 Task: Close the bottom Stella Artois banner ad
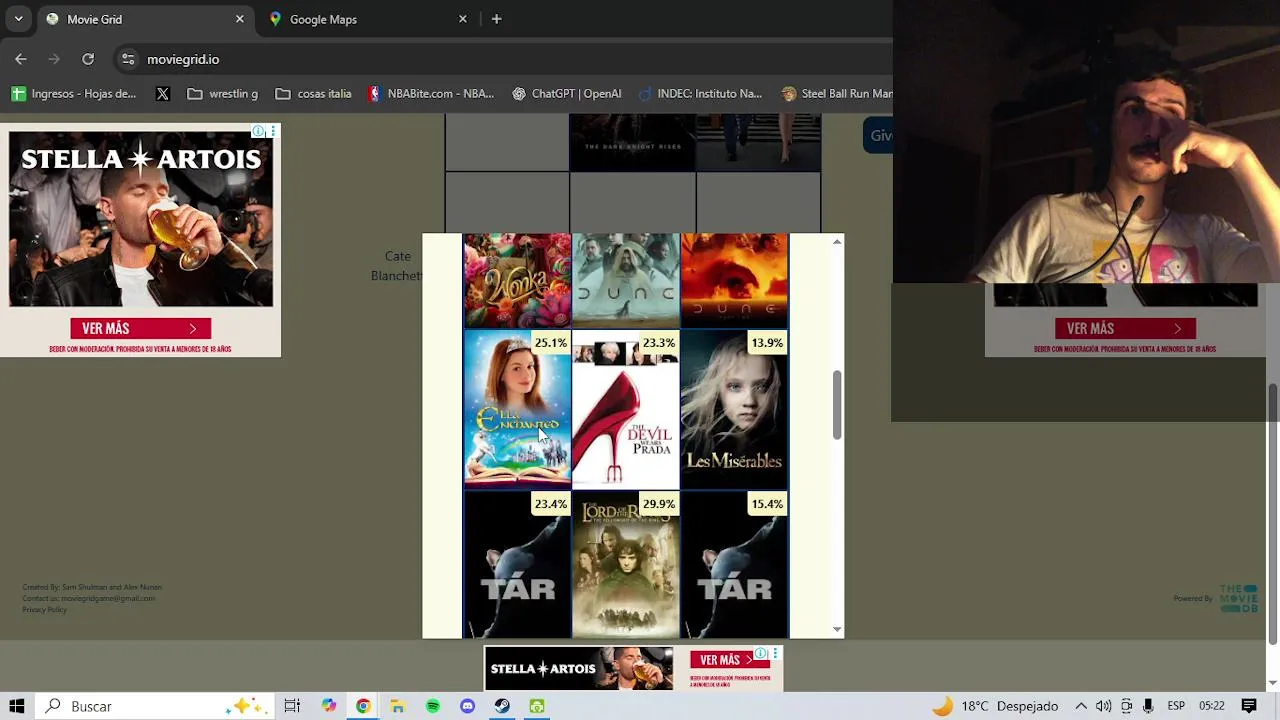pyautogui.click(x=775, y=654)
